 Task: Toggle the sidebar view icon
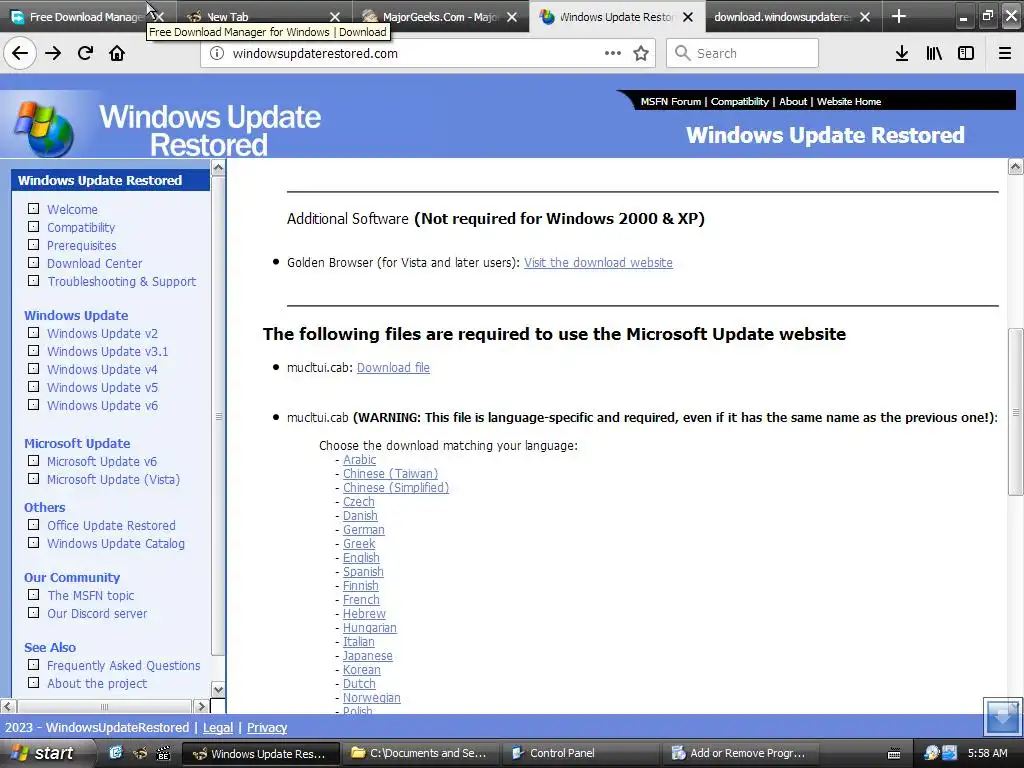pyautogui.click(x=966, y=54)
